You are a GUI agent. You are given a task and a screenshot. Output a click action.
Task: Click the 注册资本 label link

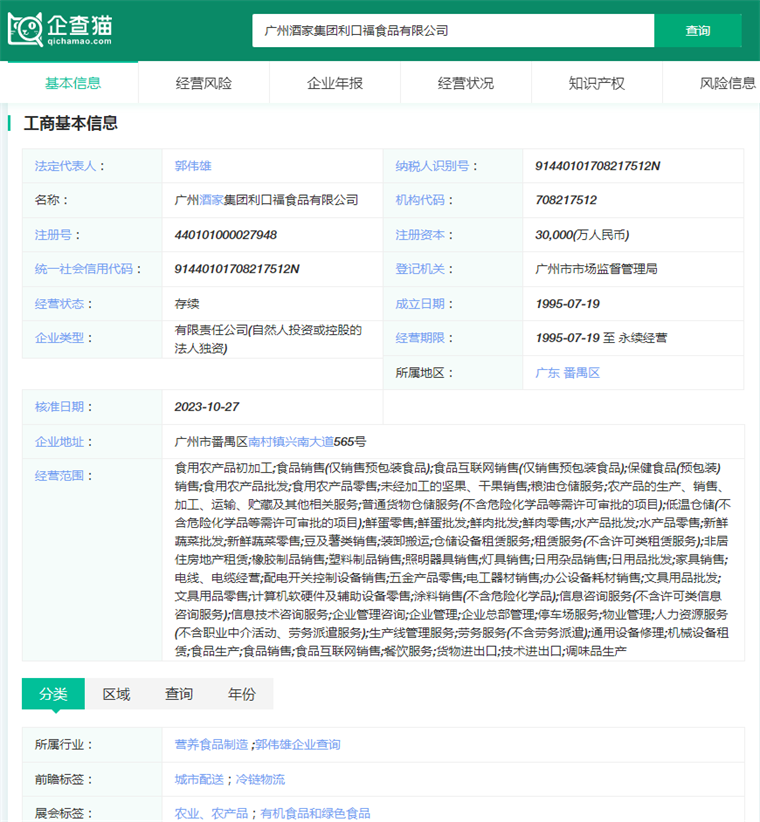[420, 235]
